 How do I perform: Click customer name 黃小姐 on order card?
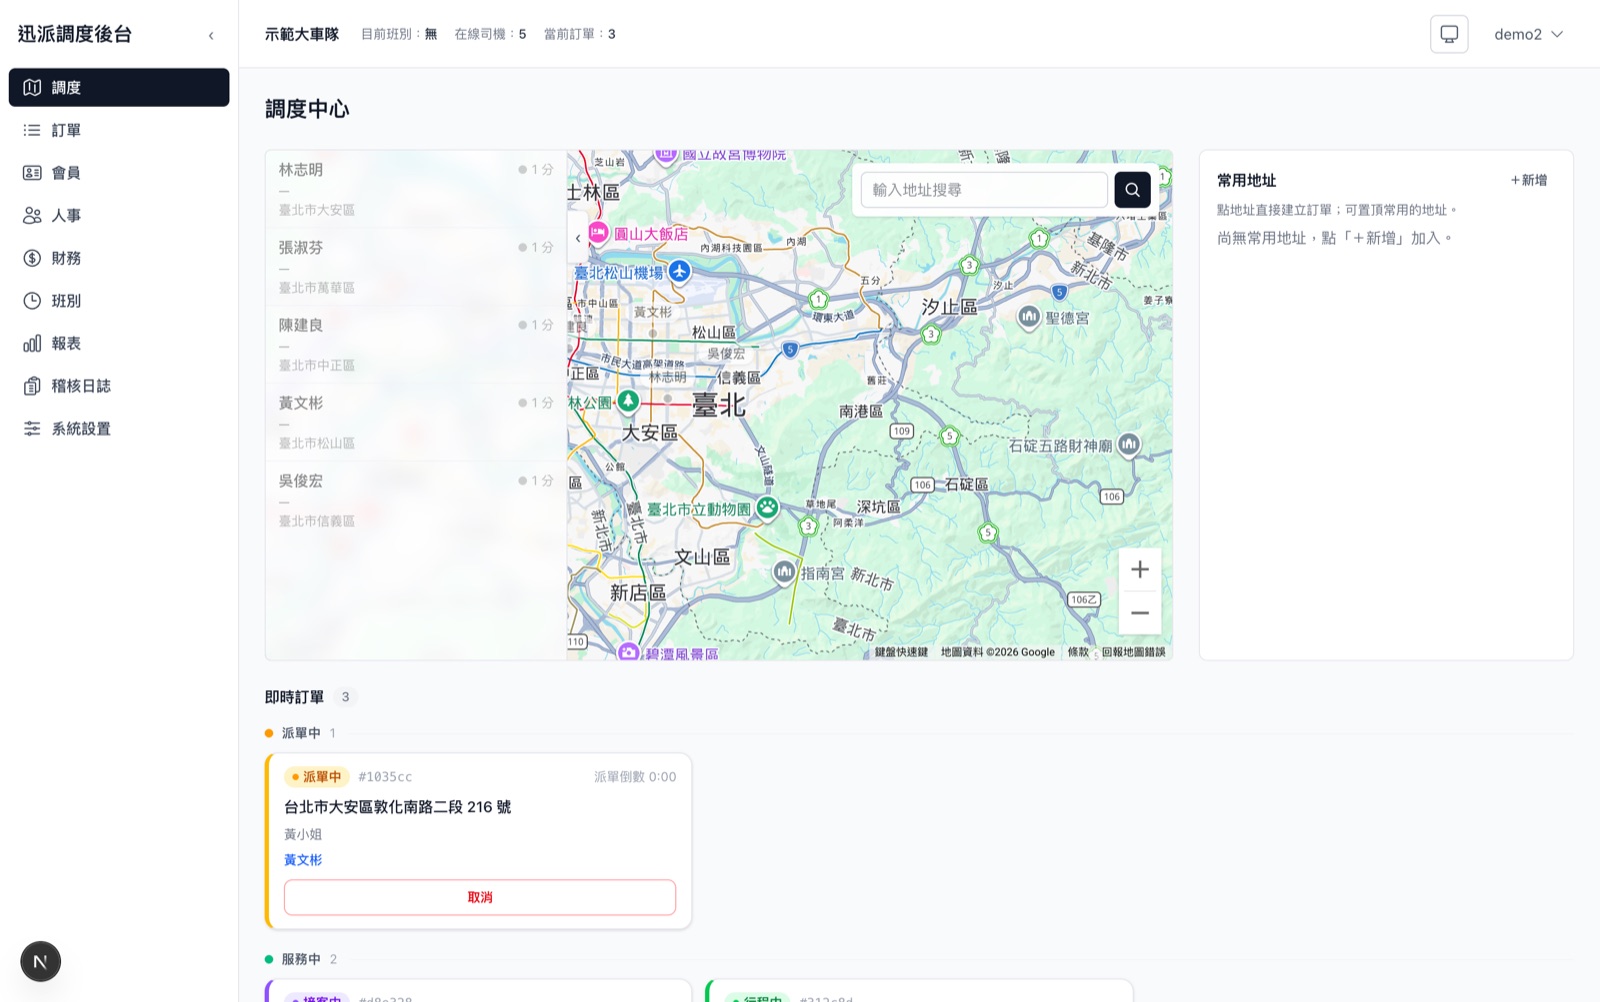click(303, 834)
